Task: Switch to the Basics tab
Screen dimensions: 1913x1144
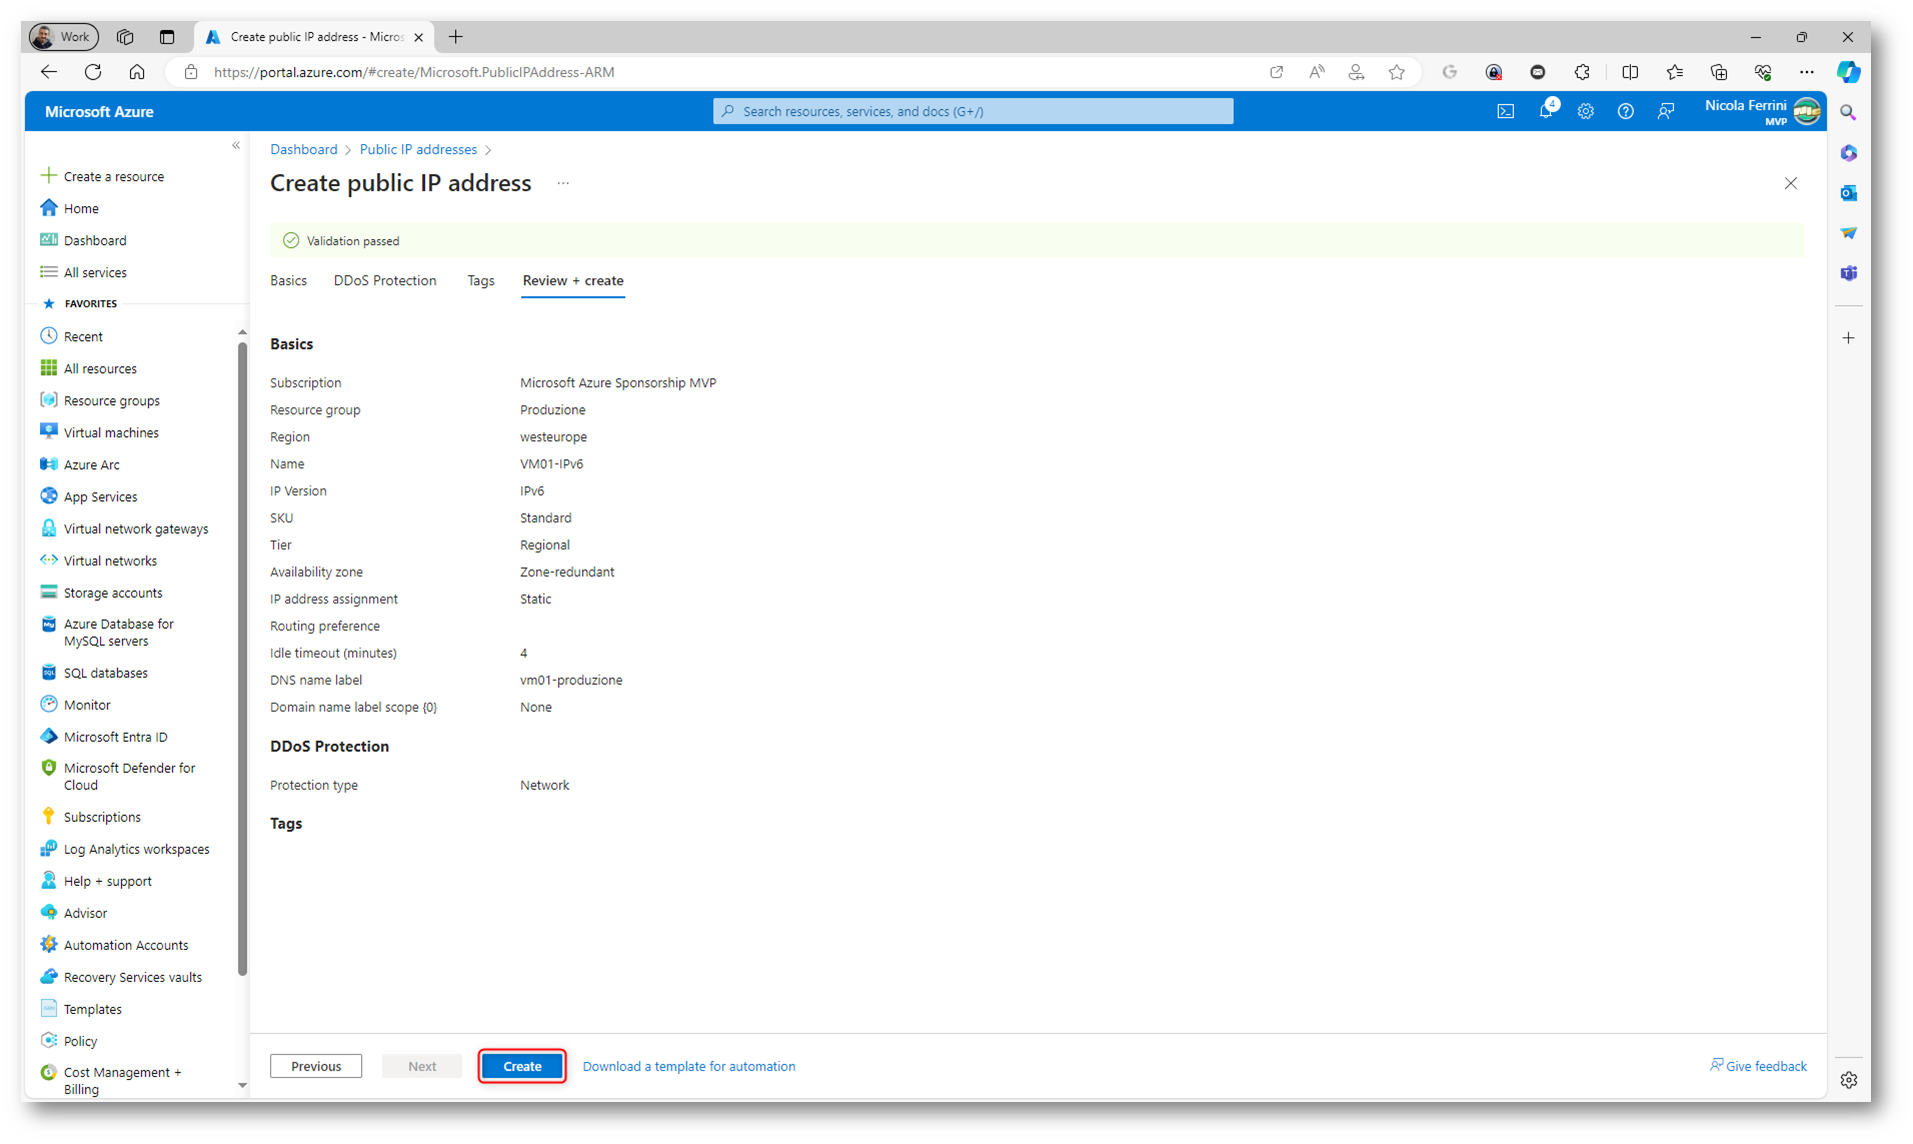Action: [x=288, y=281]
